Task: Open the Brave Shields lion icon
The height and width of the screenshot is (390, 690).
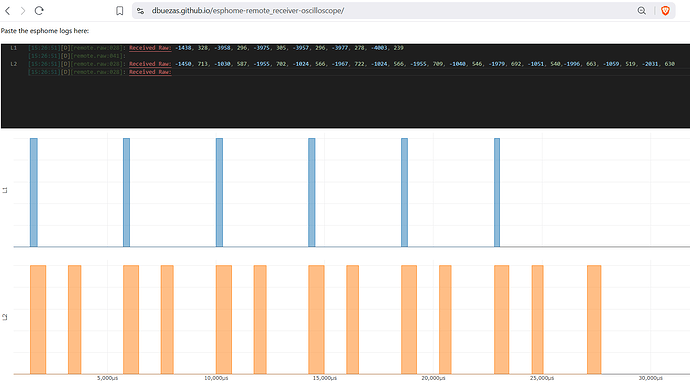Action: click(665, 11)
